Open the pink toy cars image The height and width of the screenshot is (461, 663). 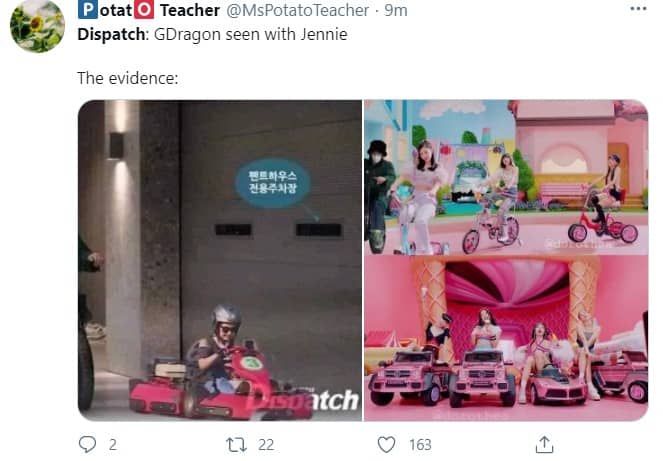pos(506,339)
